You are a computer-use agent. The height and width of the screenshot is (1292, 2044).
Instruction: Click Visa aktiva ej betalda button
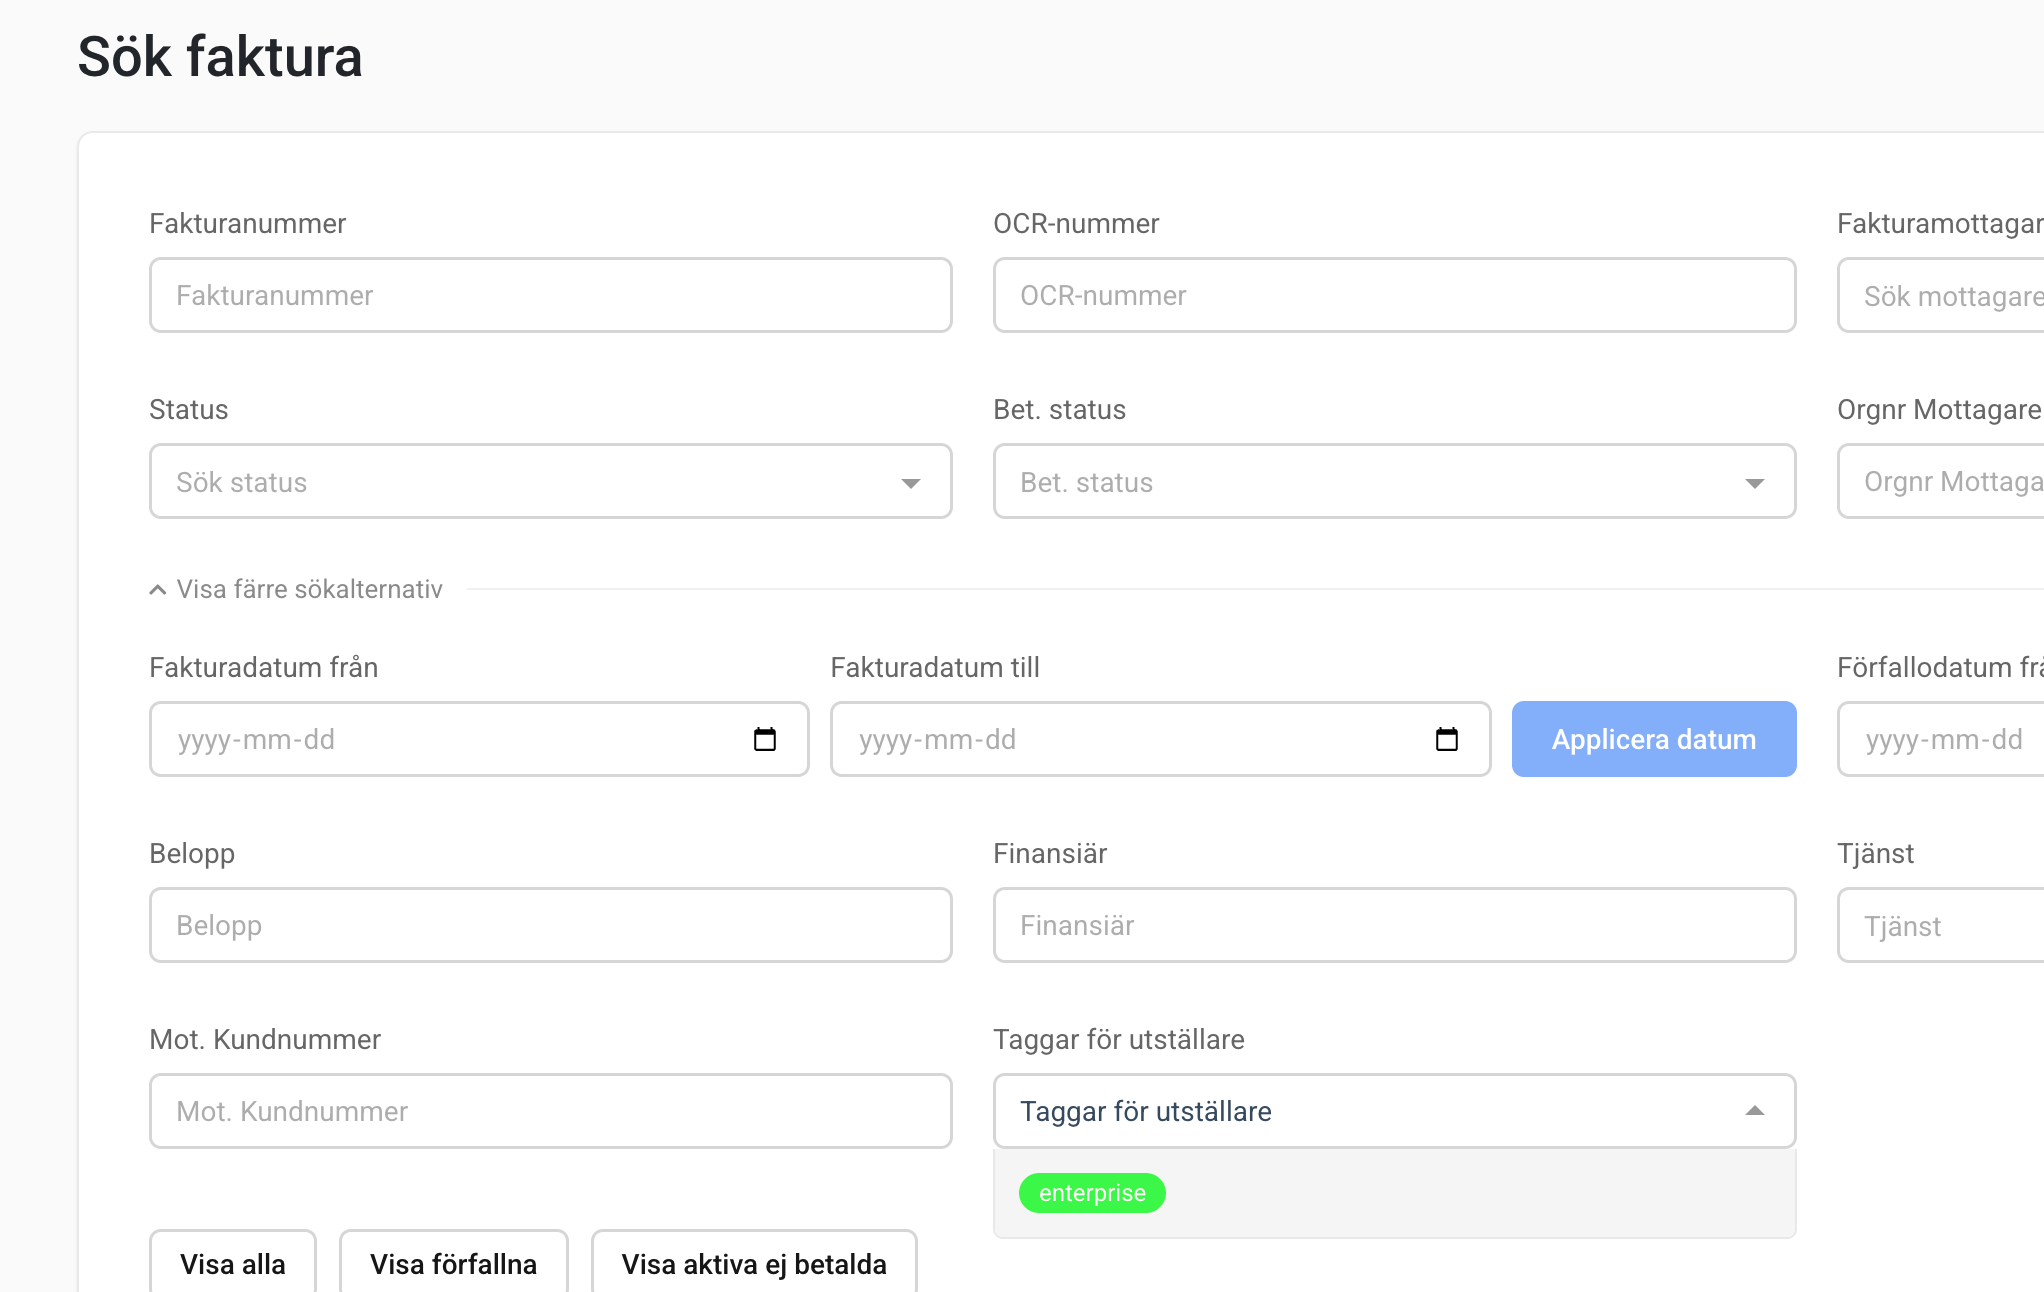point(754,1264)
